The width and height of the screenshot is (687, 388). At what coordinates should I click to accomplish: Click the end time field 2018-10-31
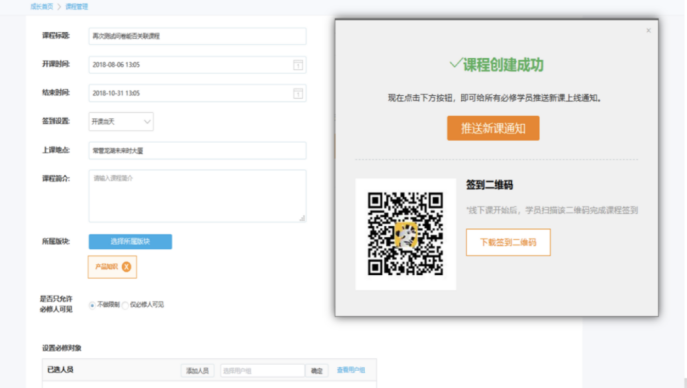tap(197, 93)
